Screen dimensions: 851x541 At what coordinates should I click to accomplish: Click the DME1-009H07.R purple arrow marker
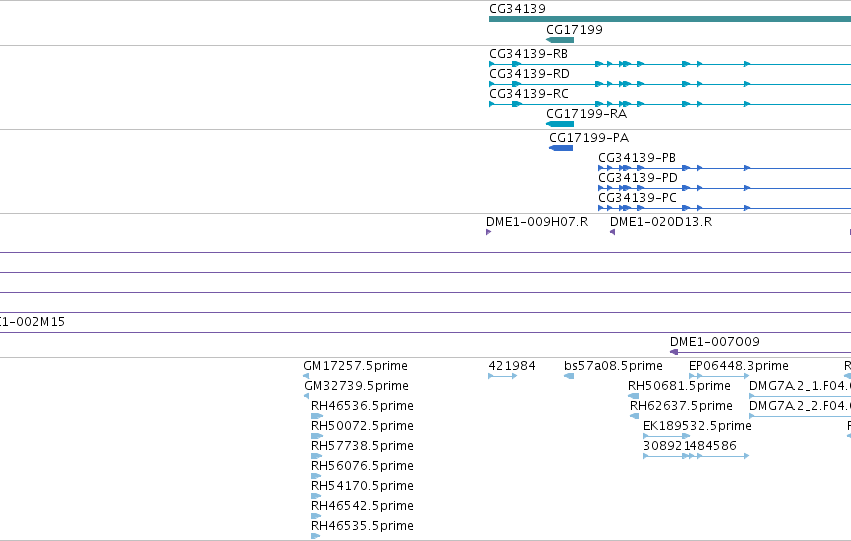(488, 232)
